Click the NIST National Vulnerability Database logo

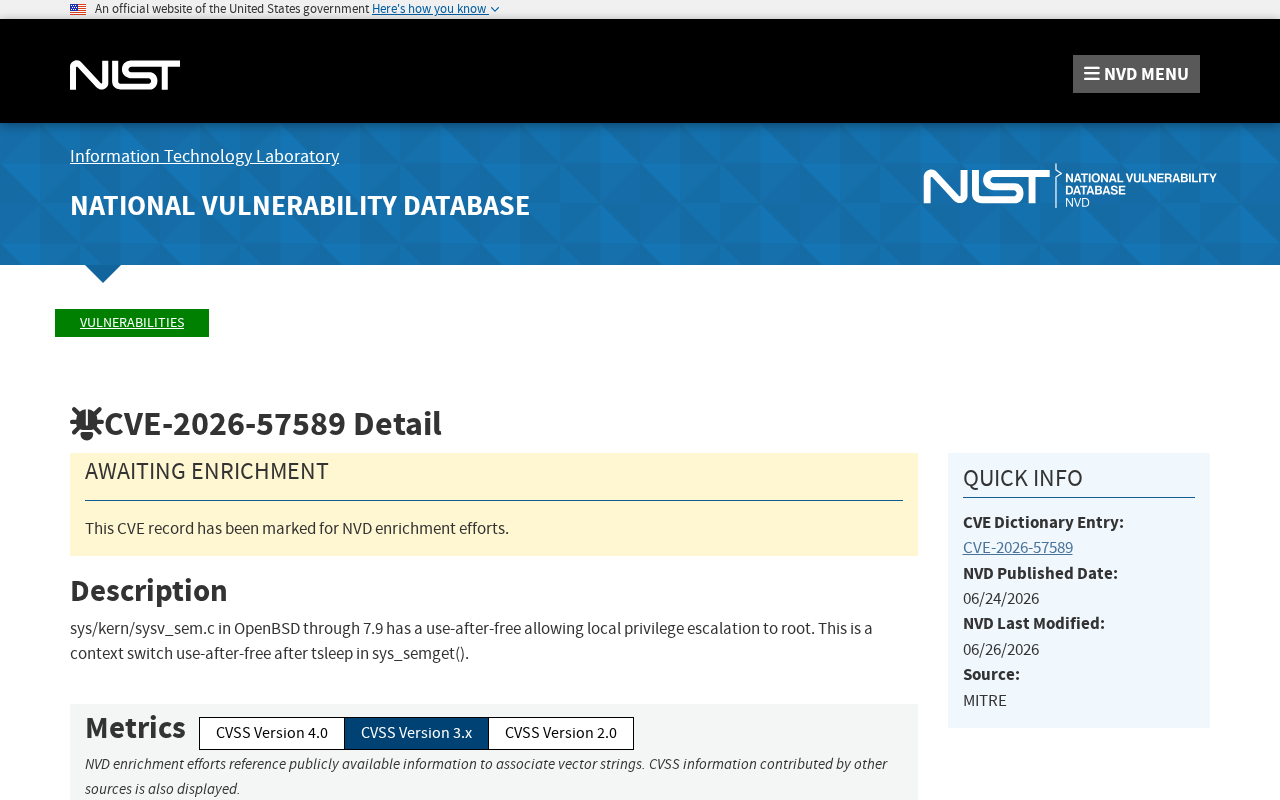coord(1069,186)
